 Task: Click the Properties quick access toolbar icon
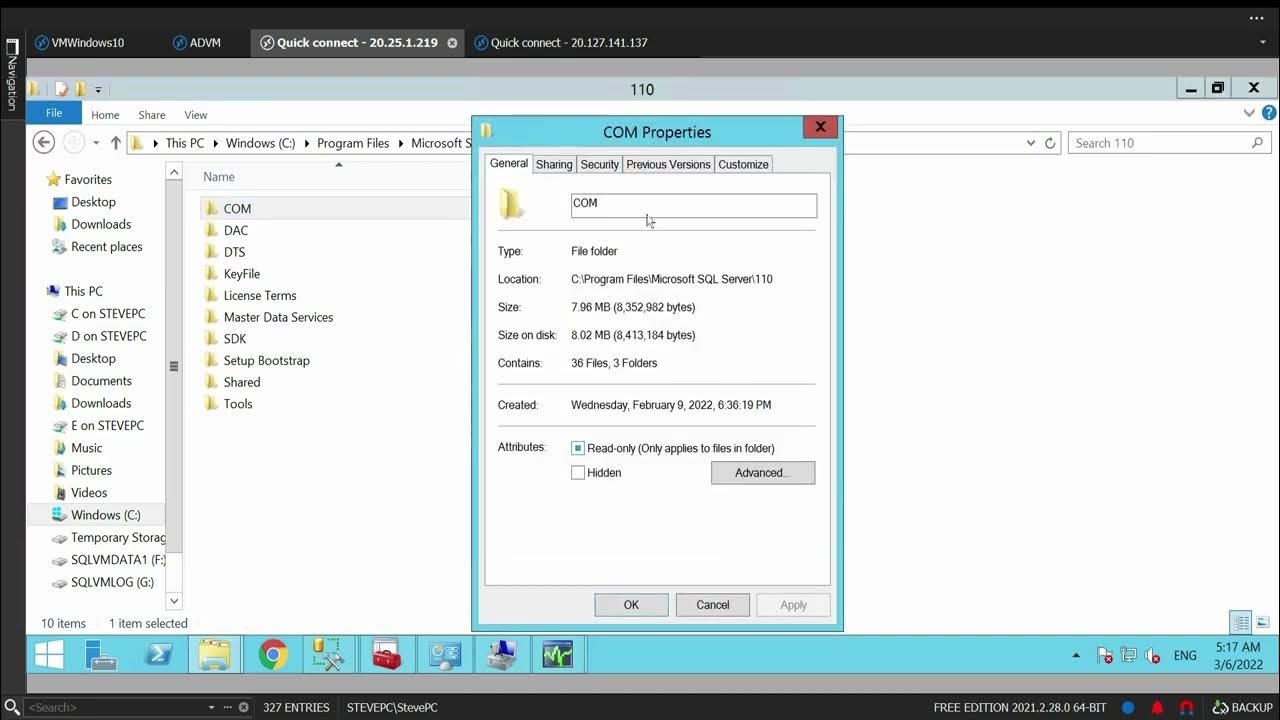tap(61, 89)
